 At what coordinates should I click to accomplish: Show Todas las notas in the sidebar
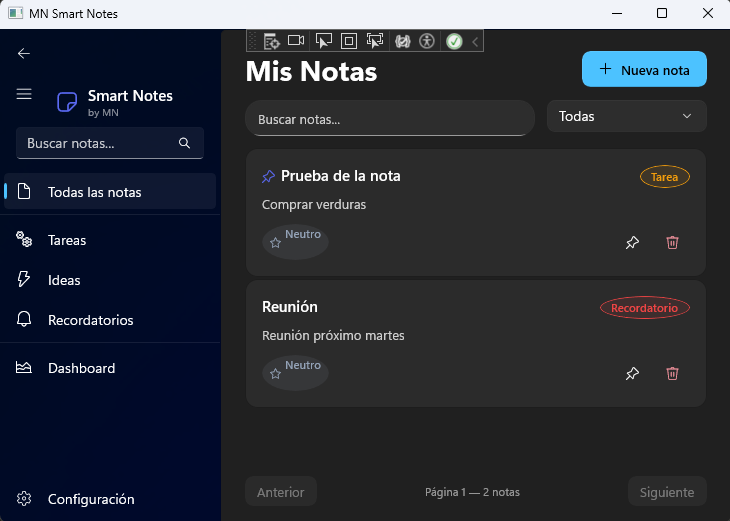tap(110, 192)
